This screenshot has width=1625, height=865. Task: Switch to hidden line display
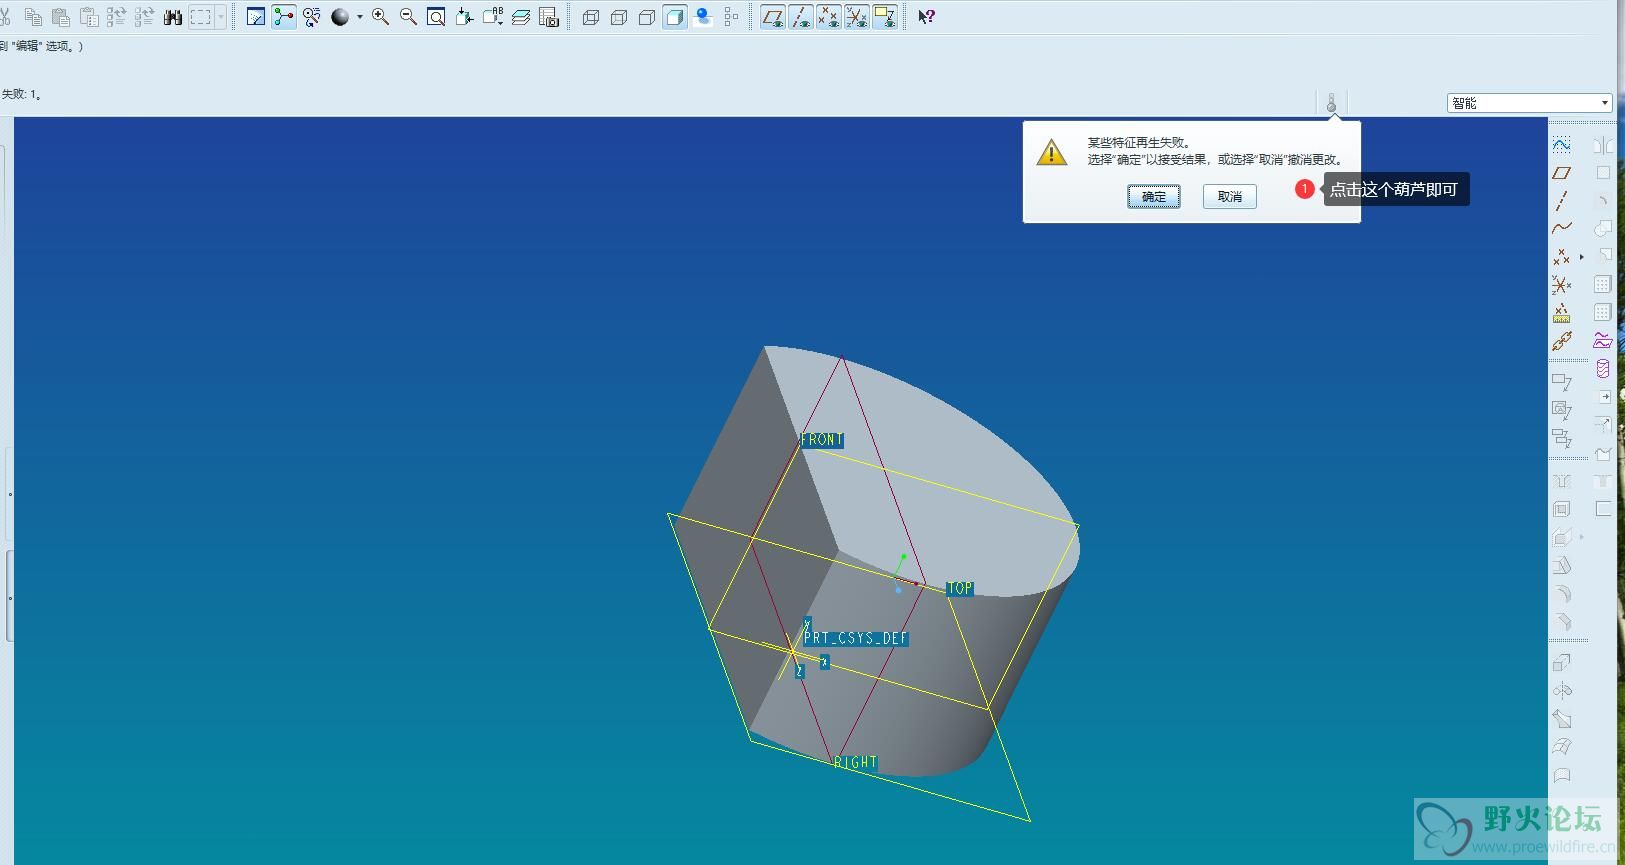point(619,17)
